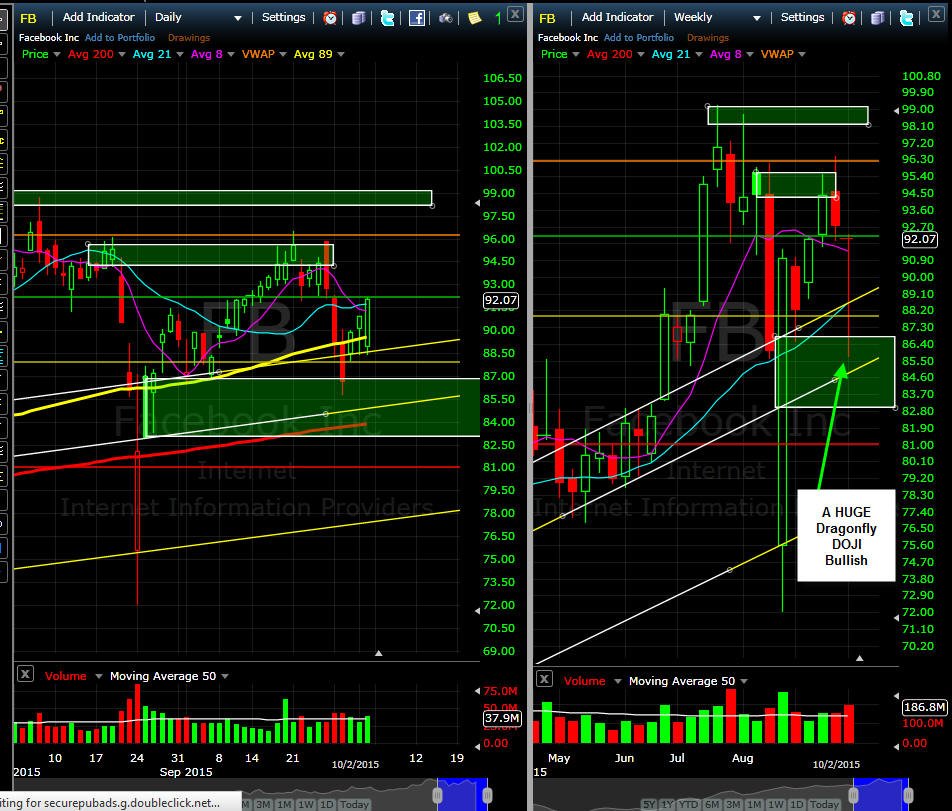Click Add Indicator on the Weekly chart
Image resolution: width=952 pixels, height=811 pixels.
click(617, 17)
